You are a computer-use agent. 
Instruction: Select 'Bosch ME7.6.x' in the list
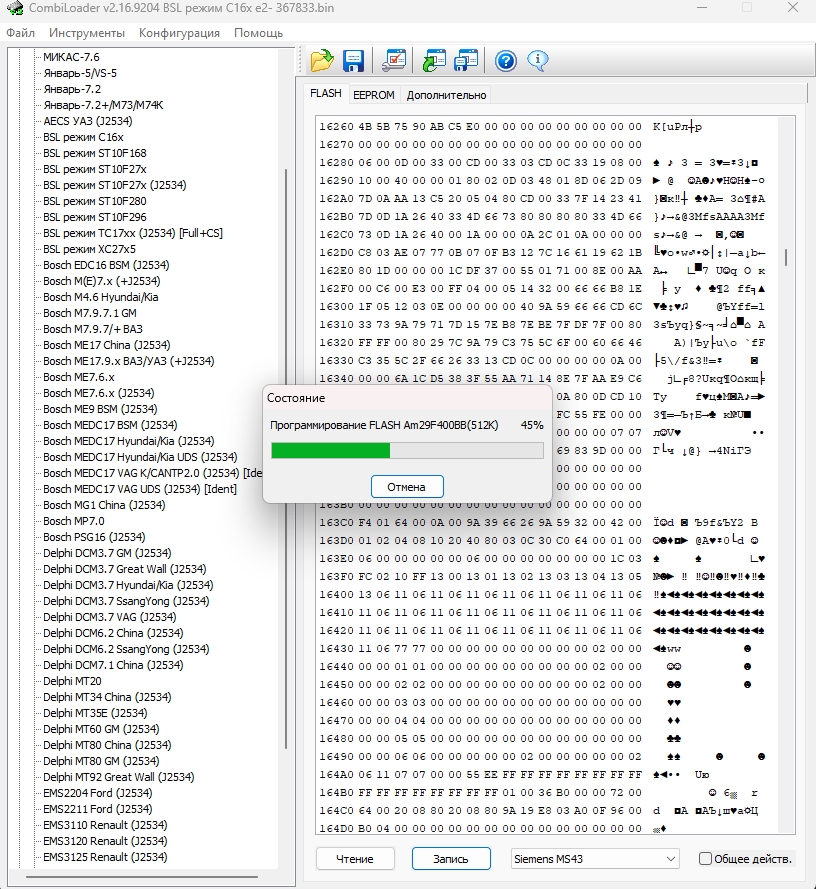click(x=79, y=377)
